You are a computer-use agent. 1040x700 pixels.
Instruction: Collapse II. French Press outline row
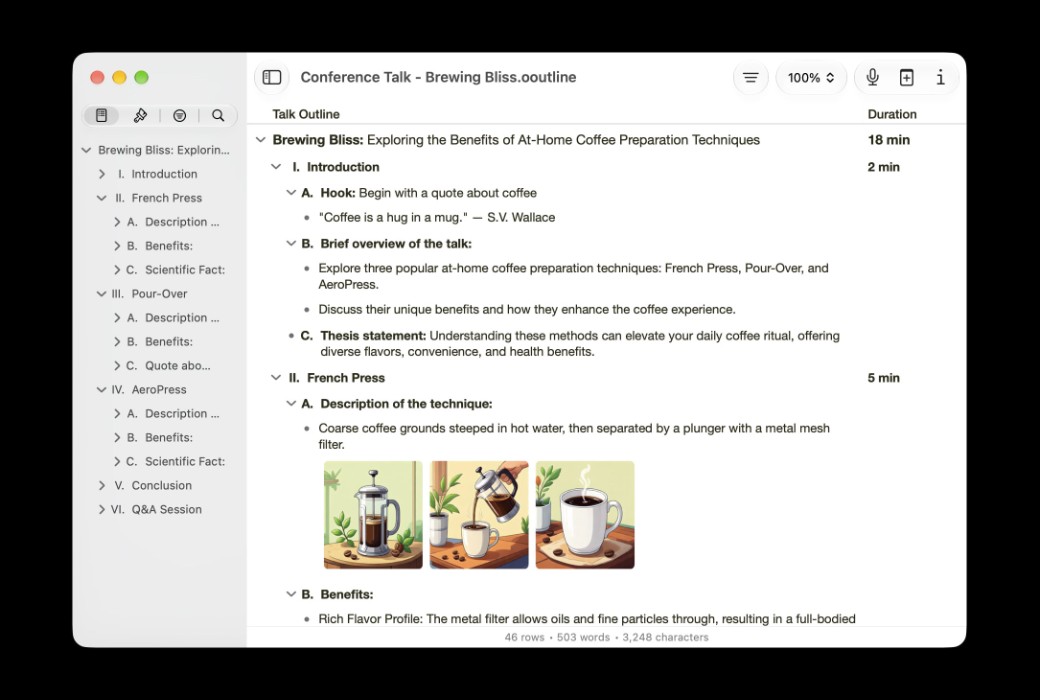(276, 378)
